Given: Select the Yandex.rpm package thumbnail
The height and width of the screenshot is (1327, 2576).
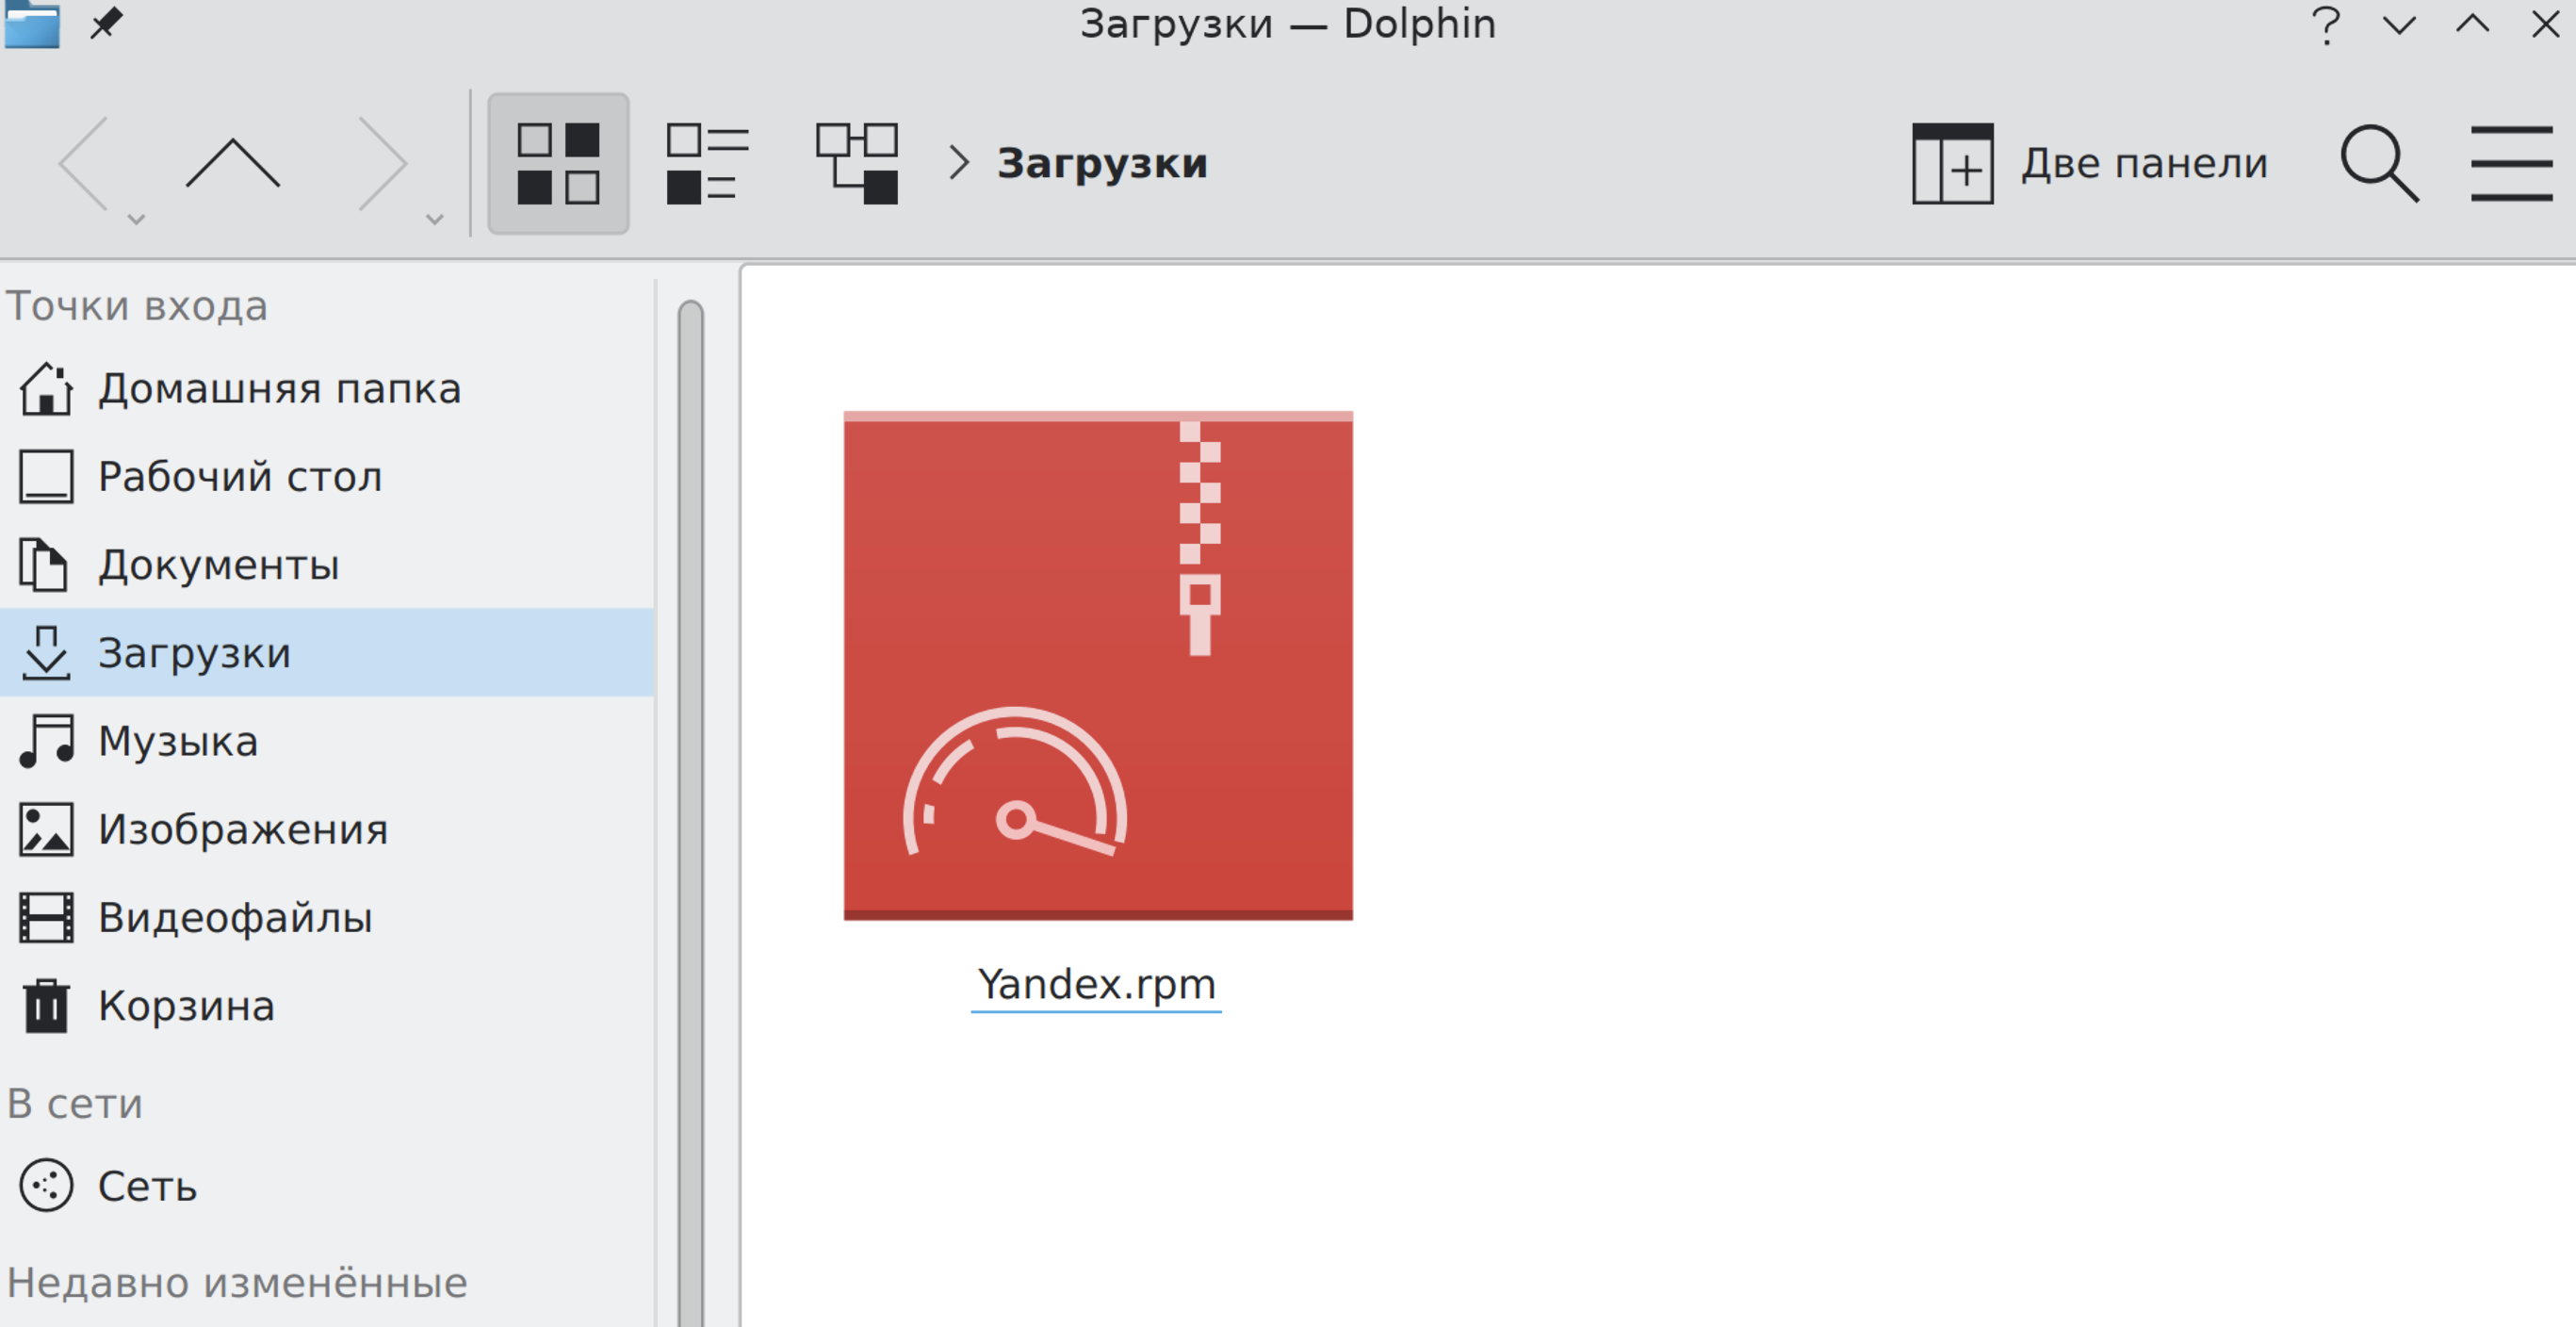Looking at the screenshot, I should click(x=1098, y=665).
